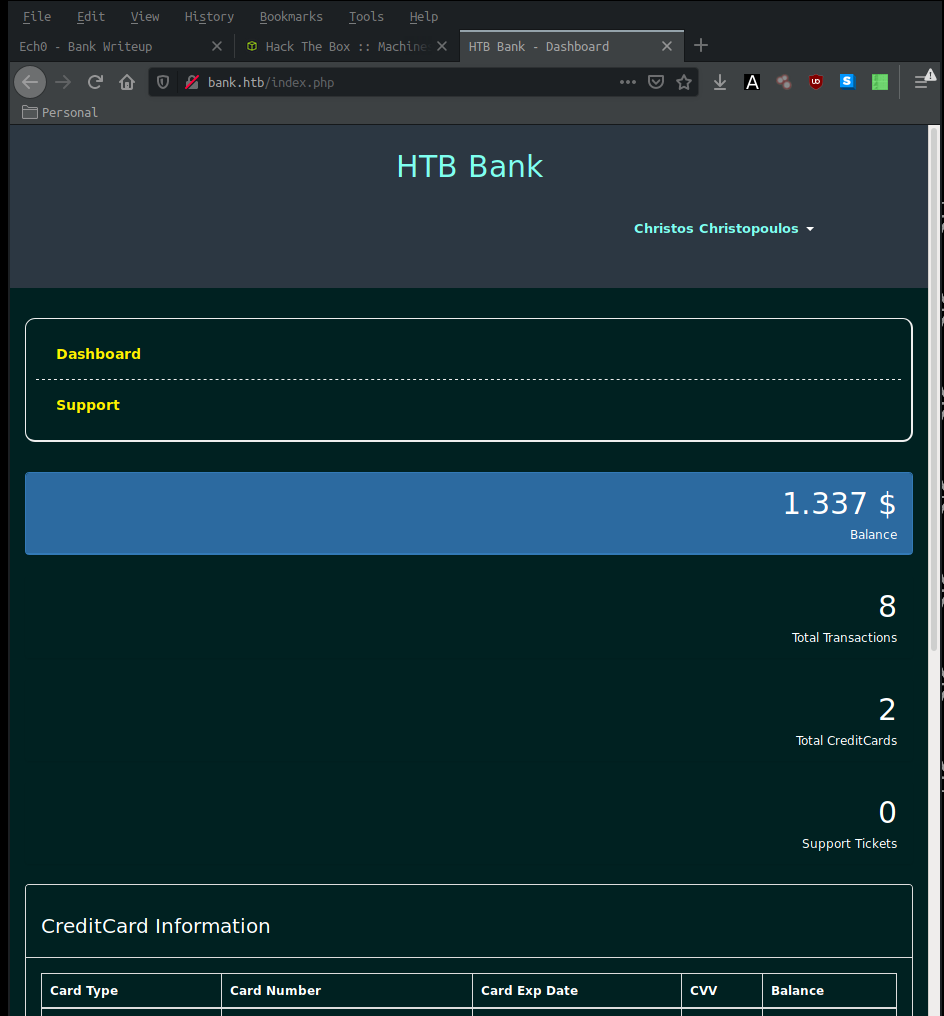Save page to Pocket

coord(656,82)
